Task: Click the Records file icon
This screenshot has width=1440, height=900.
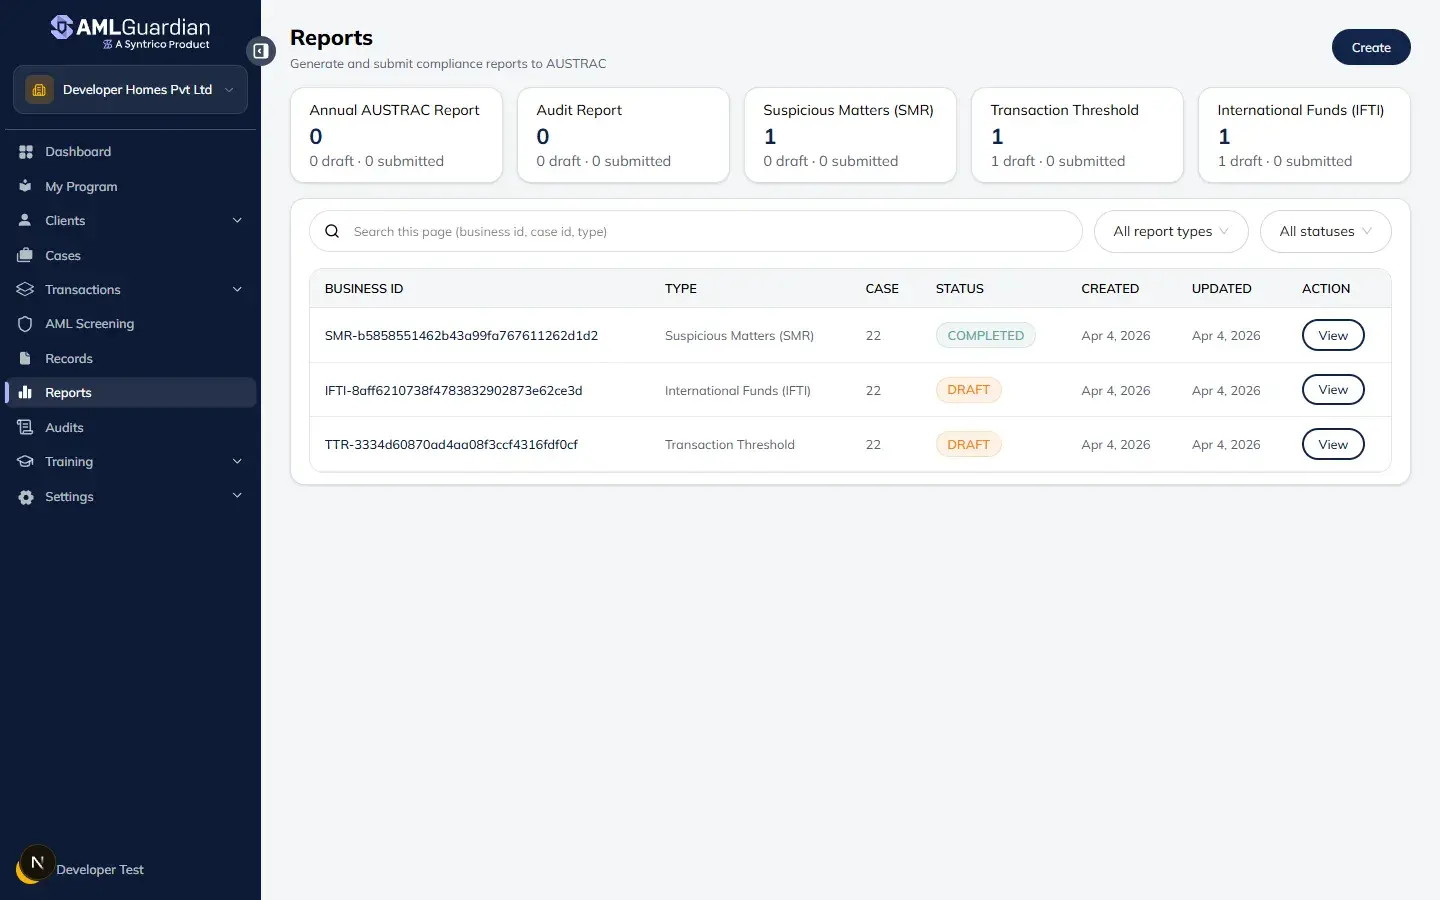Action: pyautogui.click(x=26, y=358)
